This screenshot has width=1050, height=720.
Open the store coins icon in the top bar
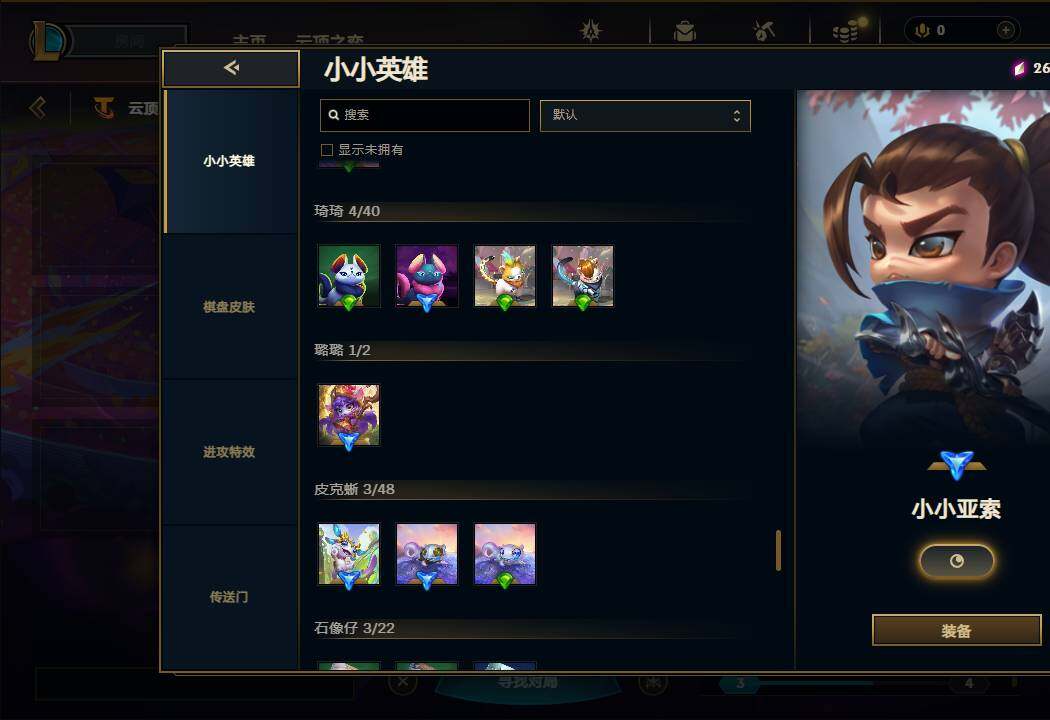[847, 30]
